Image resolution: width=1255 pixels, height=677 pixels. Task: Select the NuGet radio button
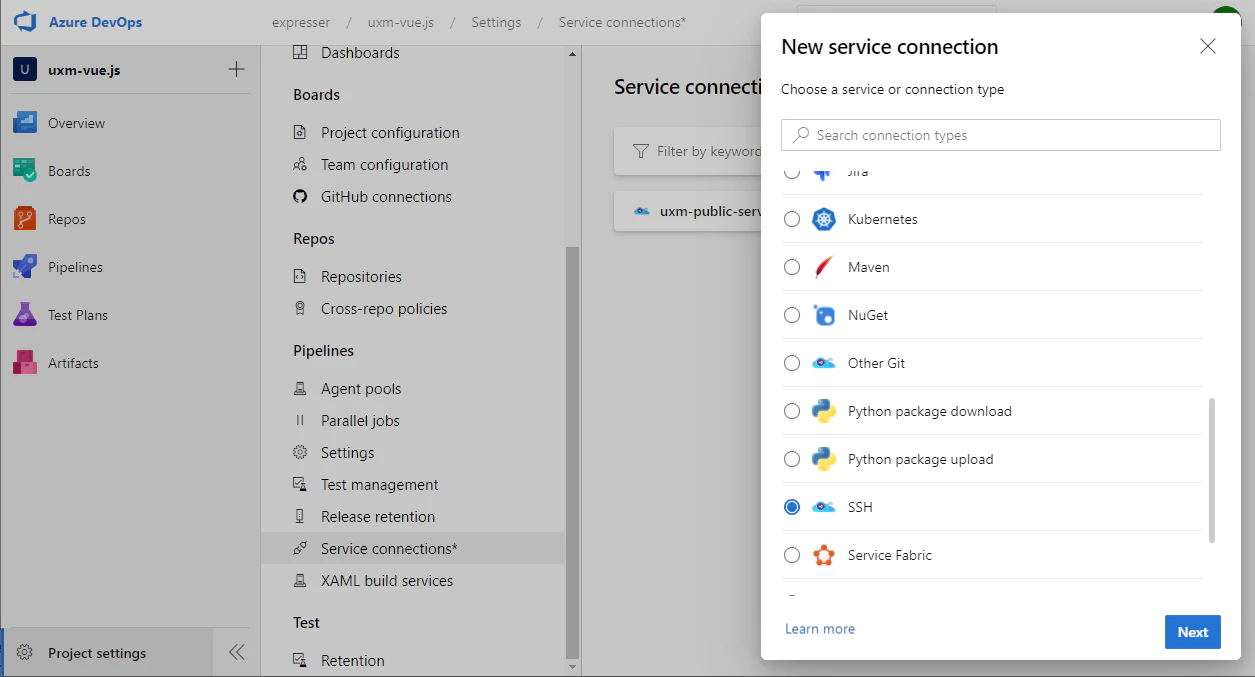pyautogui.click(x=792, y=315)
